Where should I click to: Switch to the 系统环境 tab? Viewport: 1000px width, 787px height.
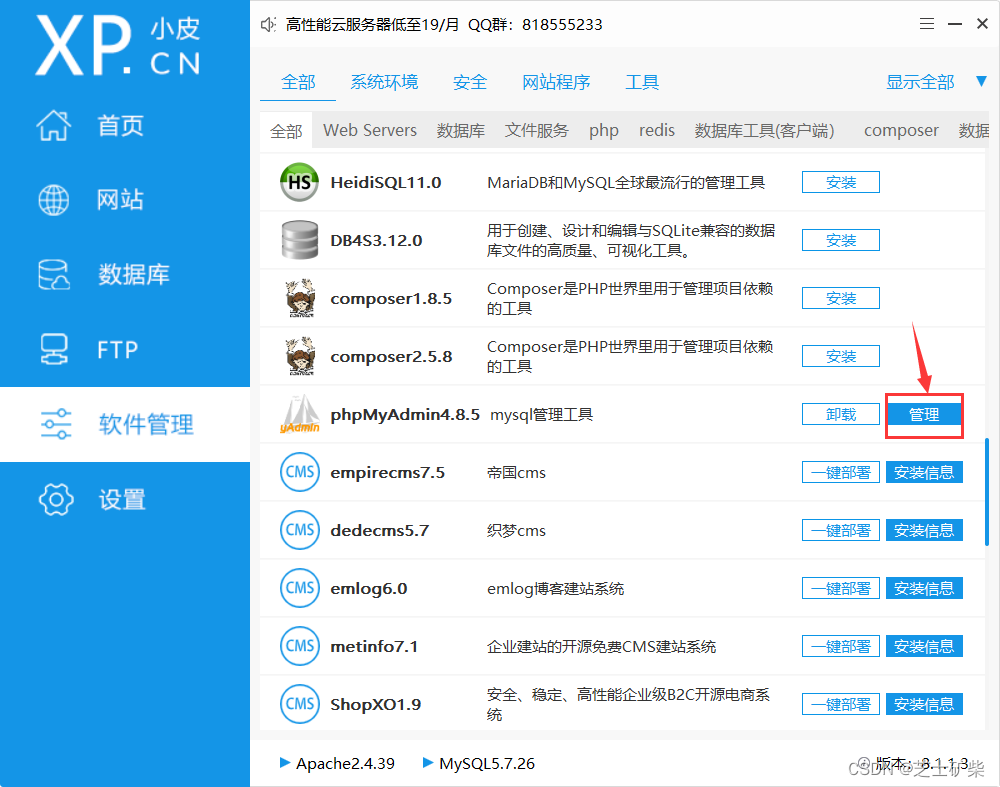pyautogui.click(x=384, y=82)
